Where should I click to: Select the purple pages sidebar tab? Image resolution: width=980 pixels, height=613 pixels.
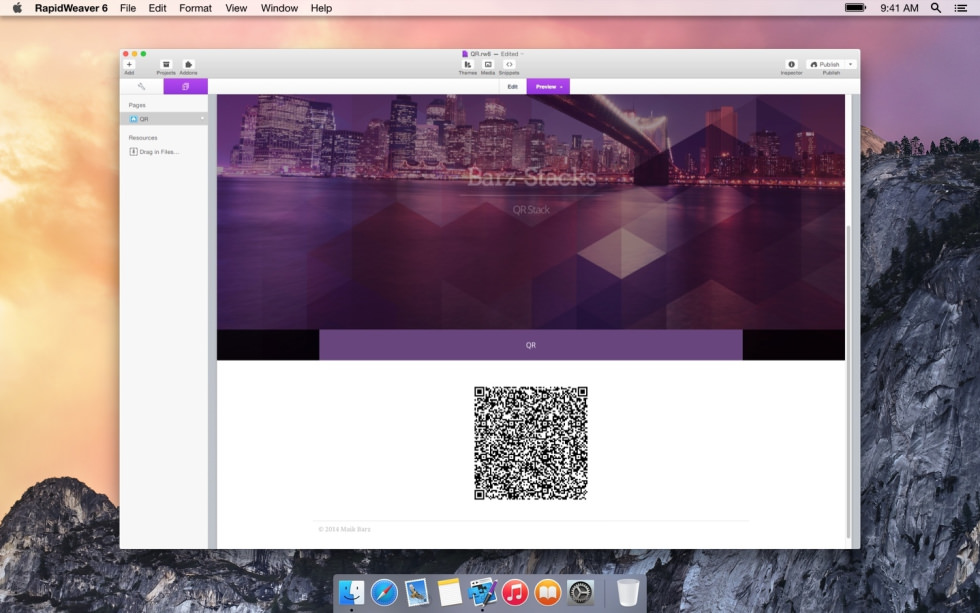186,86
